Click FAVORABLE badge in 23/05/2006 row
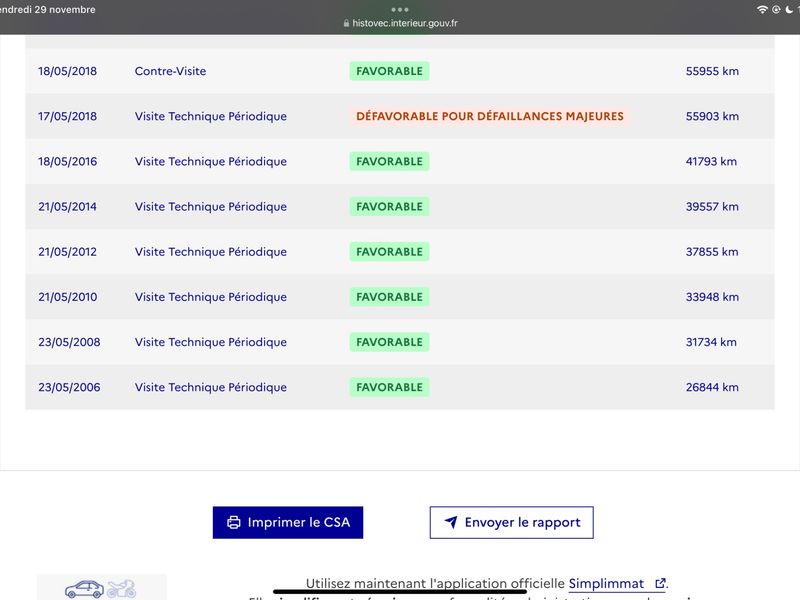The width and height of the screenshot is (800, 600). [389, 387]
